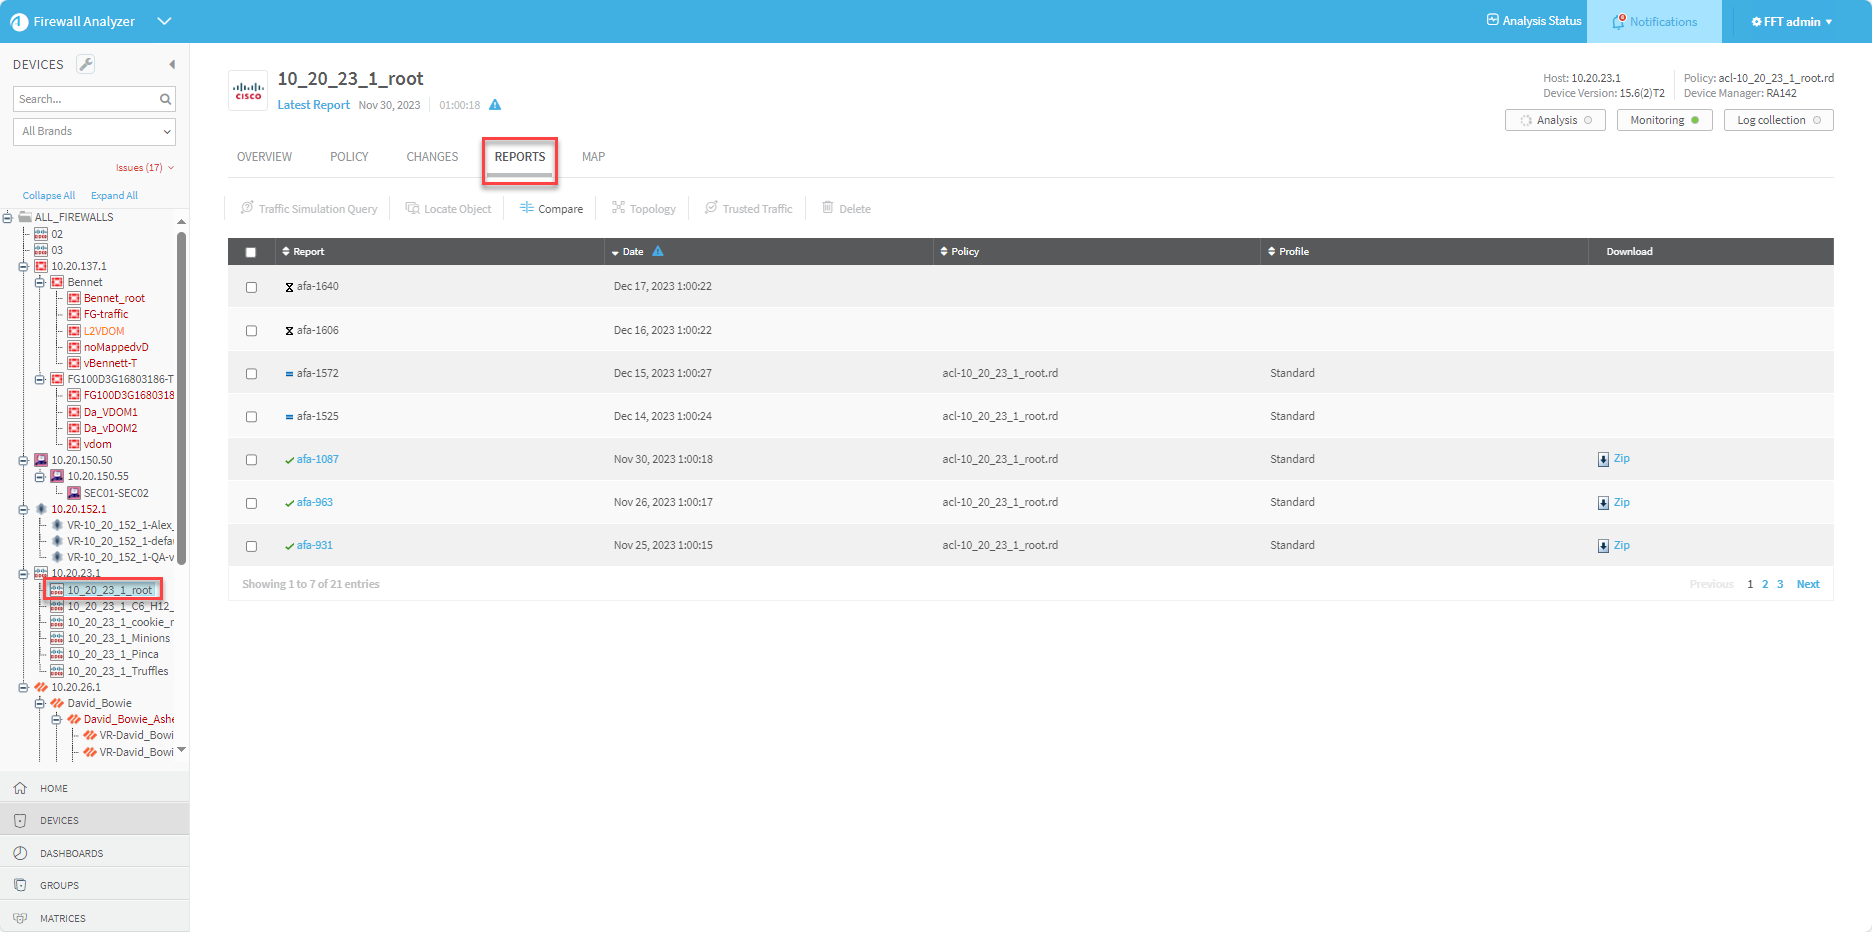Click the device search input field
Viewport: 1872px width, 932px height.
point(86,99)
